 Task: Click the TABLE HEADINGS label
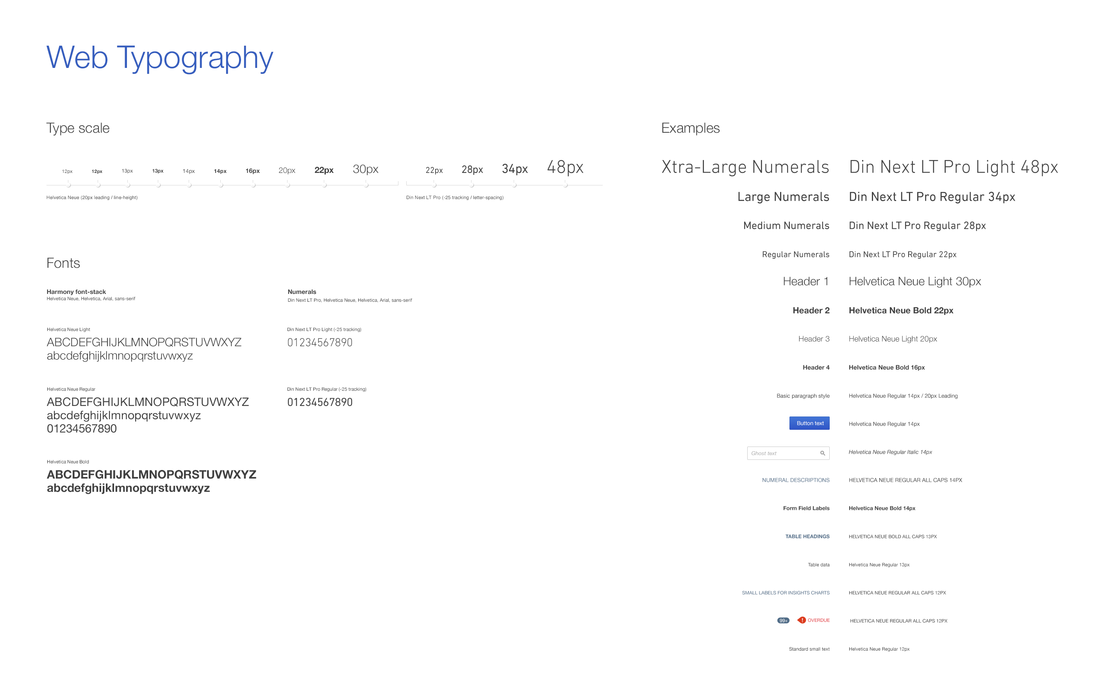(x=807, y=536)
